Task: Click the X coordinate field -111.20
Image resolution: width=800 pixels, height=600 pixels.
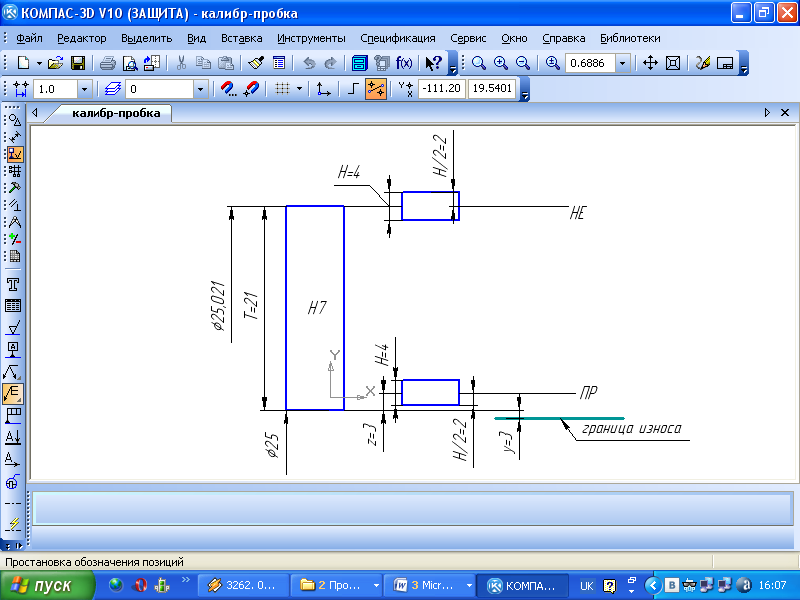Action: tap(441, 89)
